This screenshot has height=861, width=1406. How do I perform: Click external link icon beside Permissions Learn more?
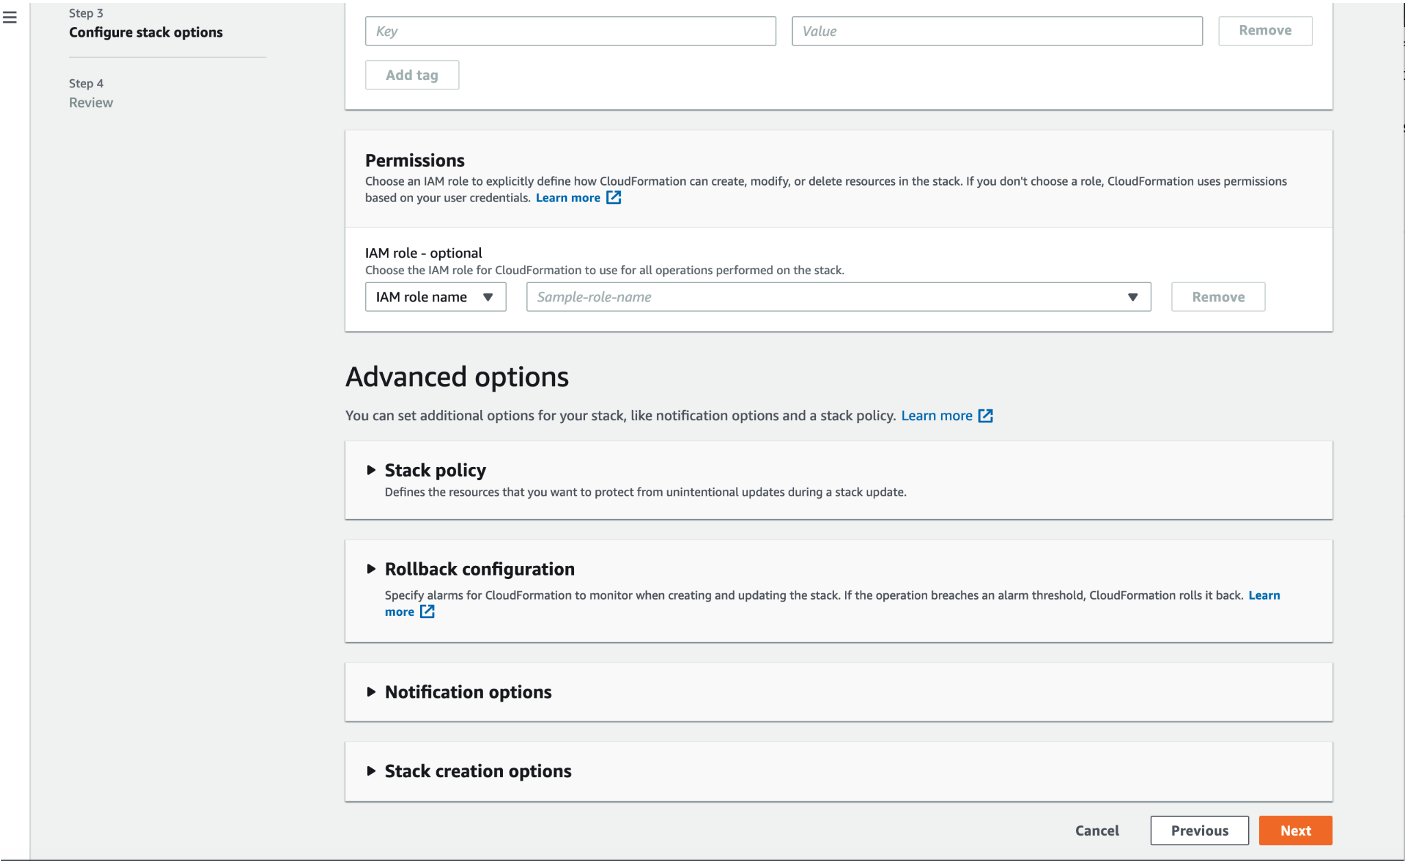pos(614,198)
